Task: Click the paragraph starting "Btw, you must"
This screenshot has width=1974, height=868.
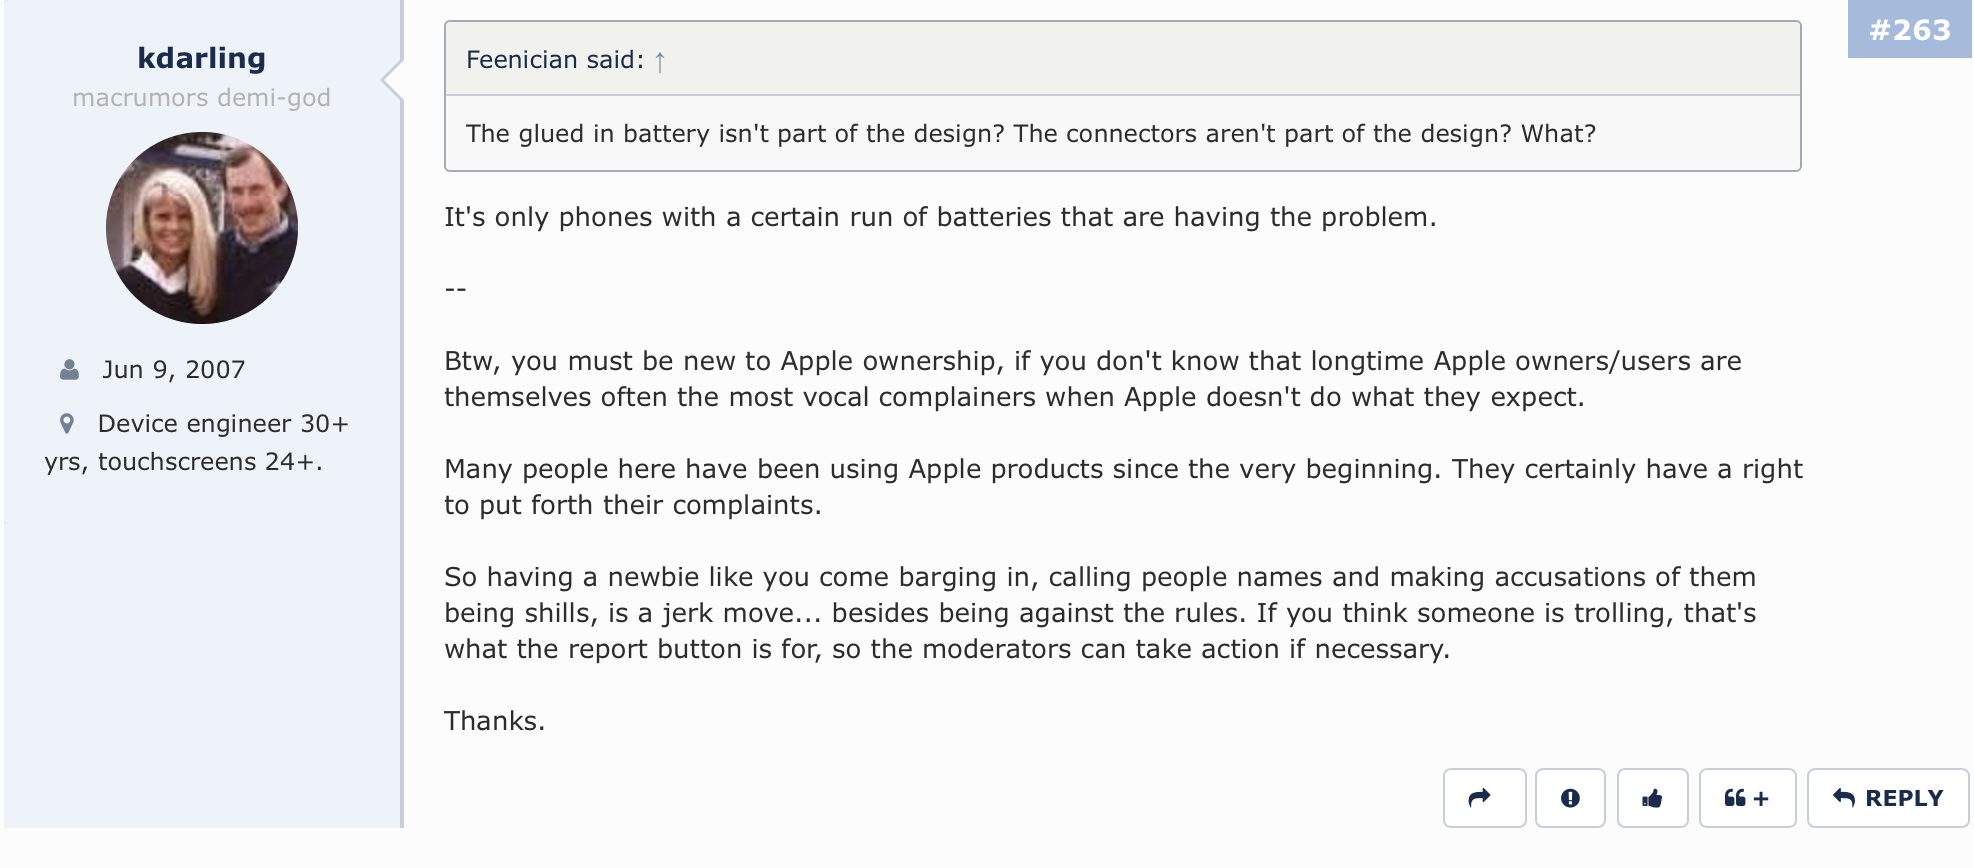Action: click(1093, 379)
